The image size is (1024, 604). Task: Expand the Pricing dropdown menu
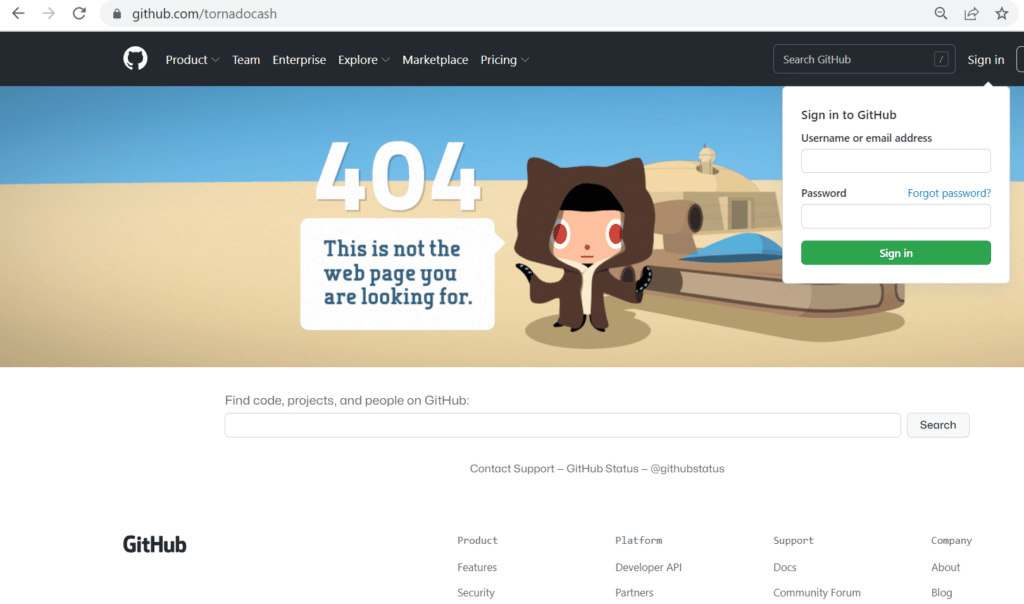504,59
